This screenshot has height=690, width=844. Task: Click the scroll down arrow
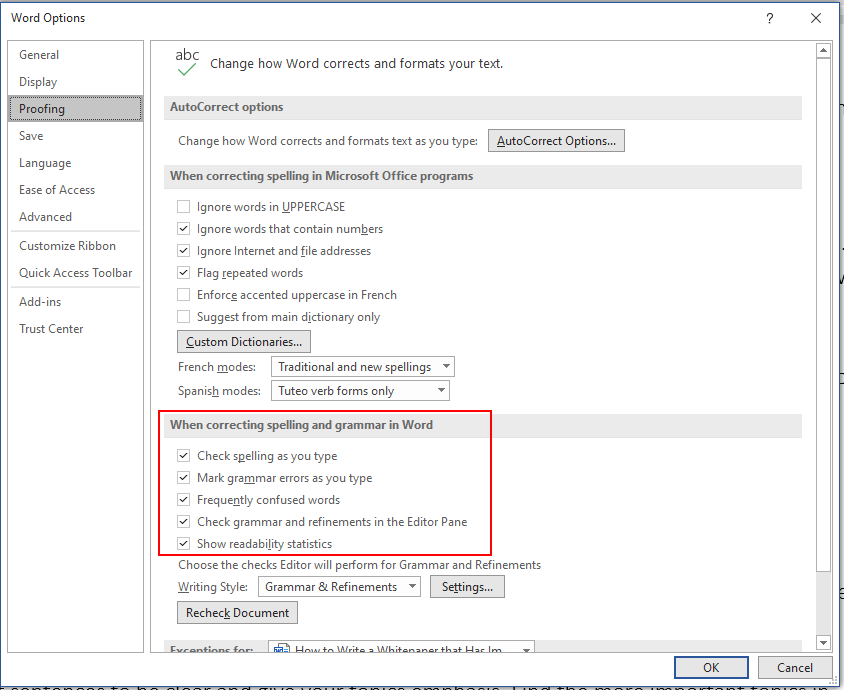coord(823,642)
